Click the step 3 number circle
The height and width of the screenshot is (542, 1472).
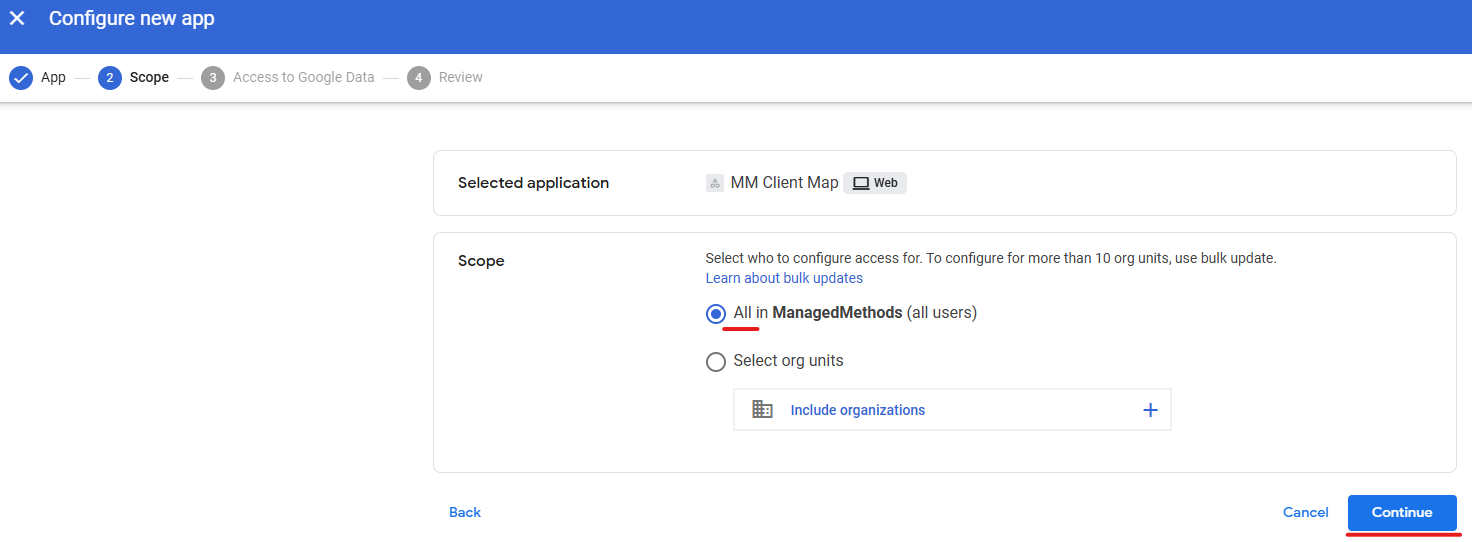[212, 78]
